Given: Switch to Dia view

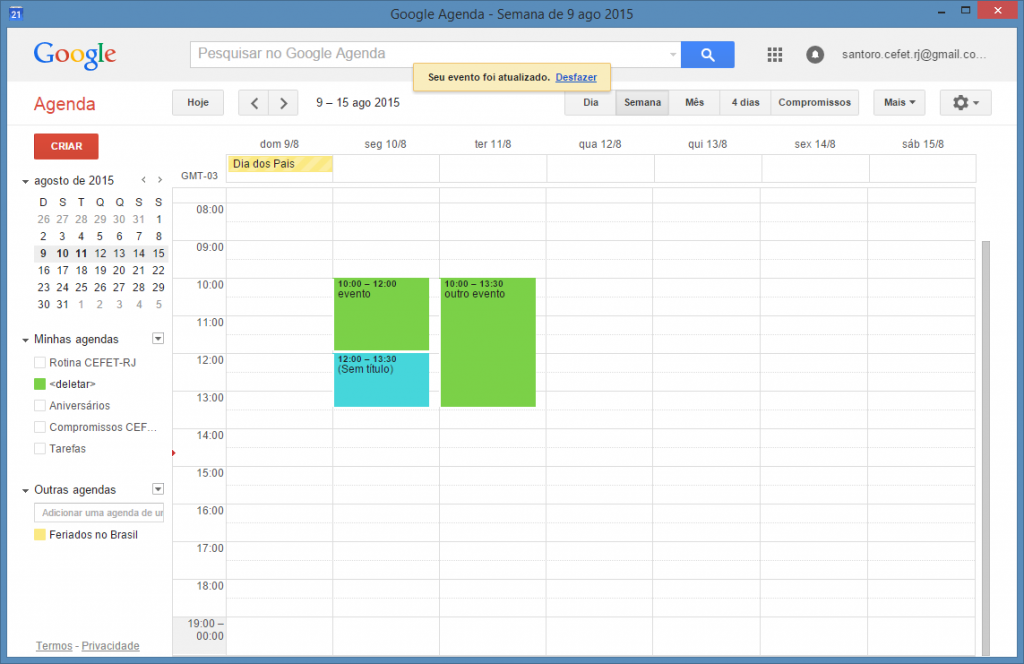Looking at the screenshot, I should pyautogui.click(x=590, y=103).
